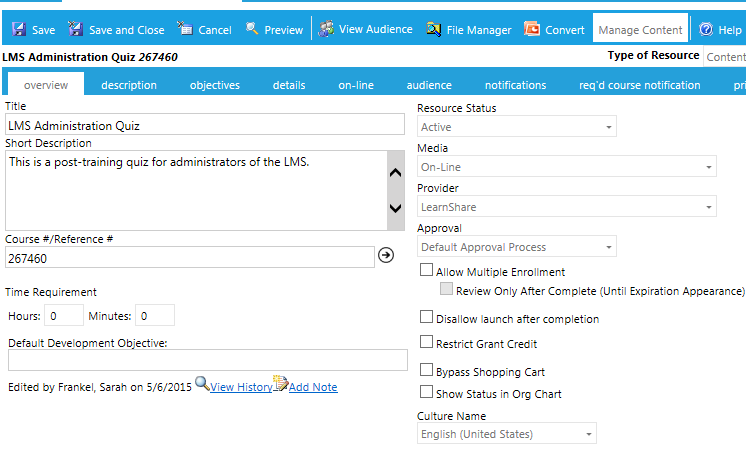Click the Hours input field
This screenshot has height=459, width=746.
(x=64, y=316)
